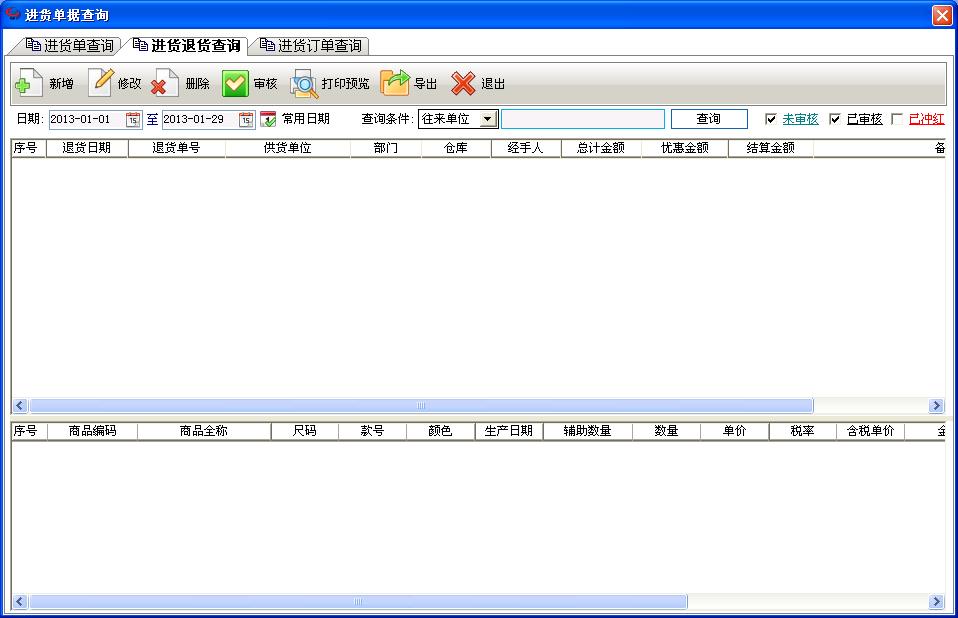958x618 pixels.
Task: Click the 导出 (export) icon
Action: click(x=395, y=83)
